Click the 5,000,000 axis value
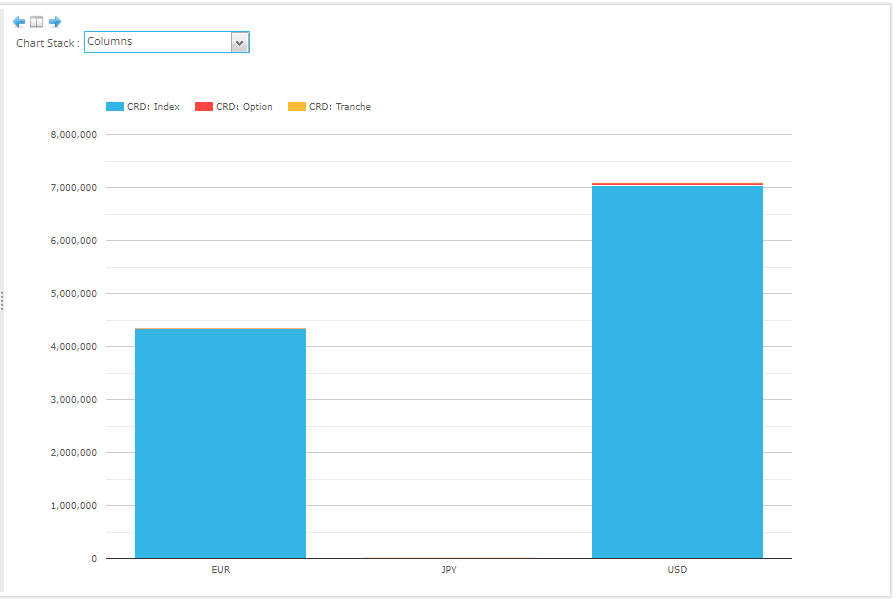896x599 pixels. (x=74, y=294)
